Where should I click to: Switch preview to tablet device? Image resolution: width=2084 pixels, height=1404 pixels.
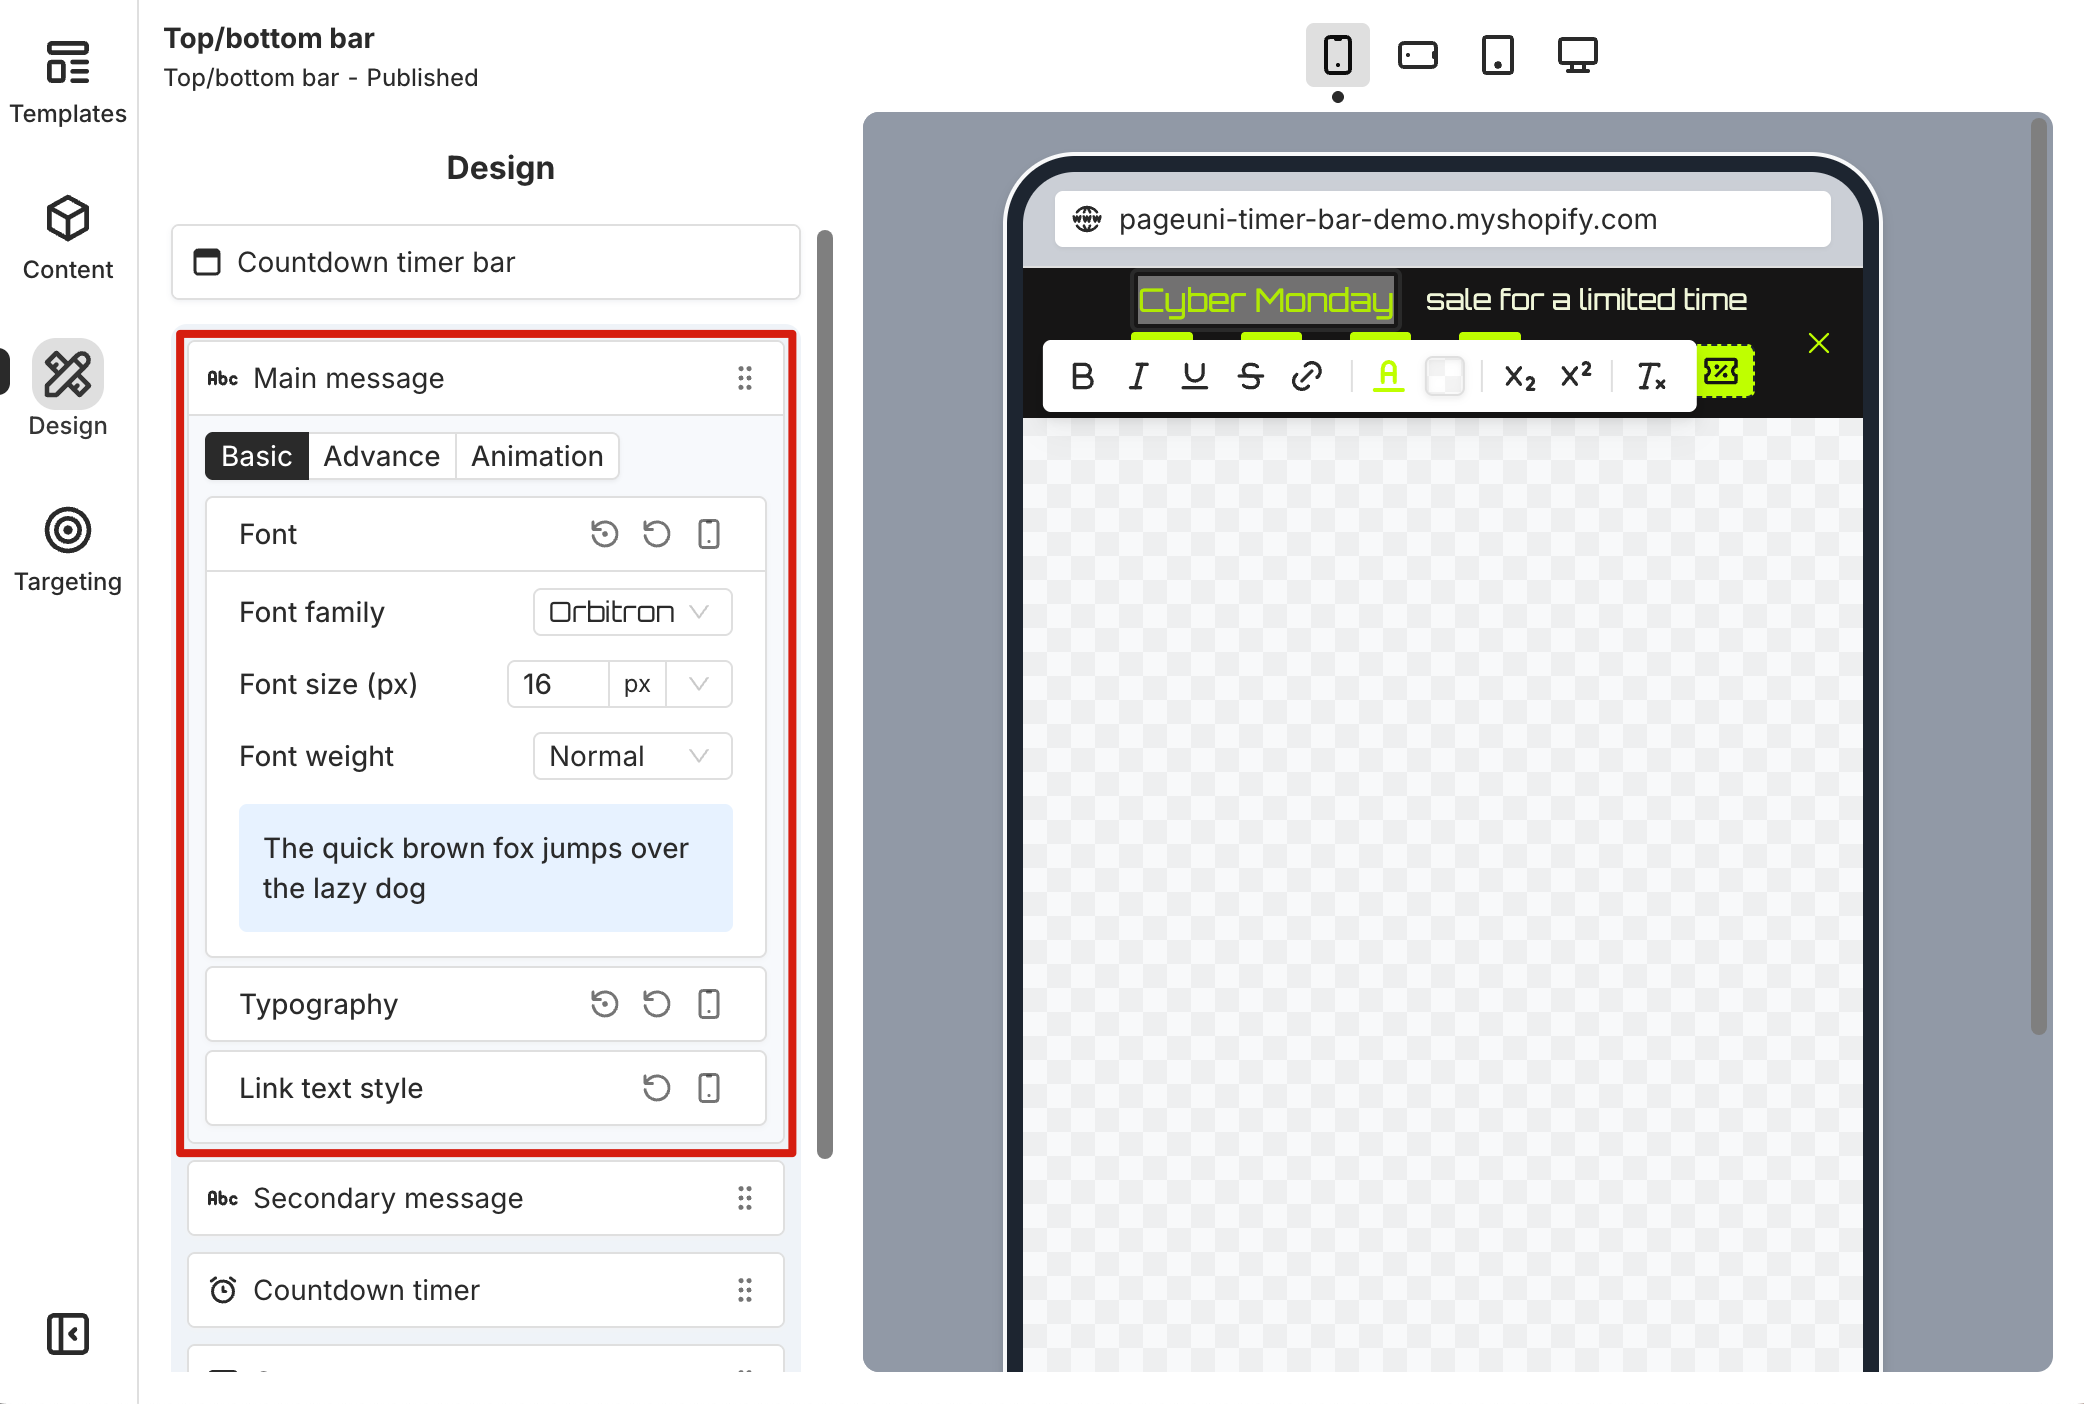click(x=1498, y=55)
